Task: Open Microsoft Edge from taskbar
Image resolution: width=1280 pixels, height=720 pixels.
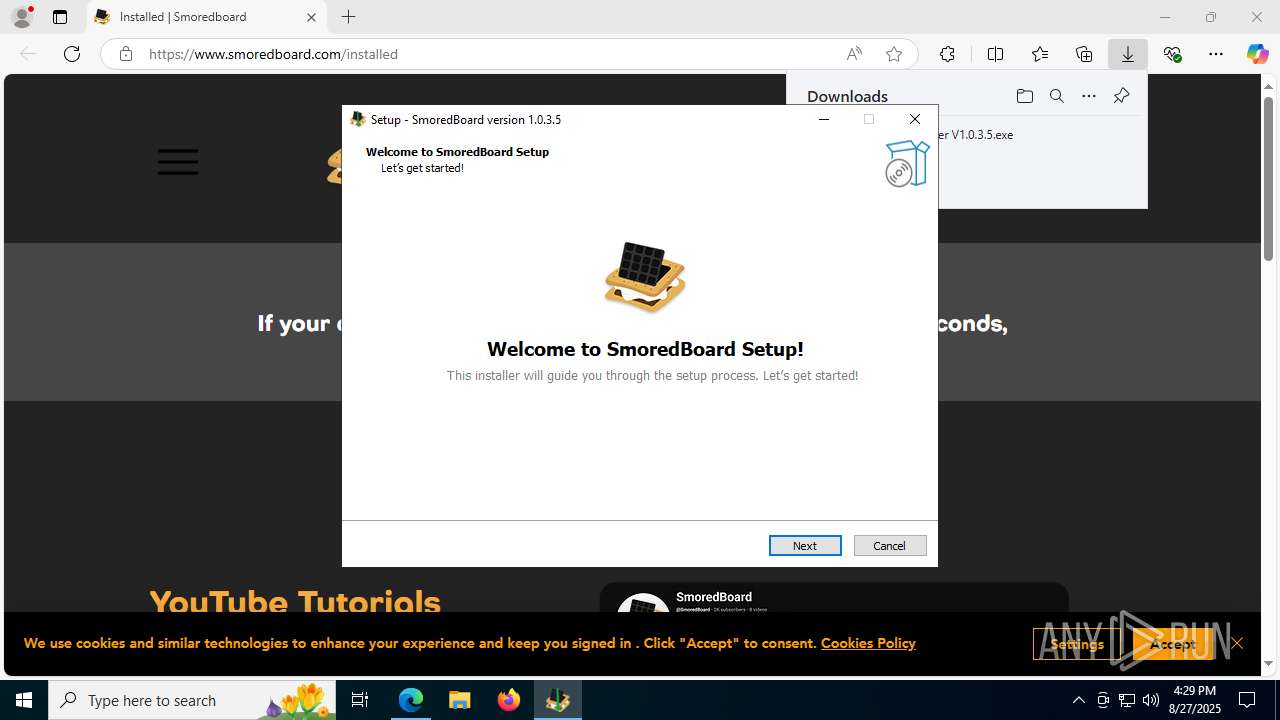Action: click(411, 700)
